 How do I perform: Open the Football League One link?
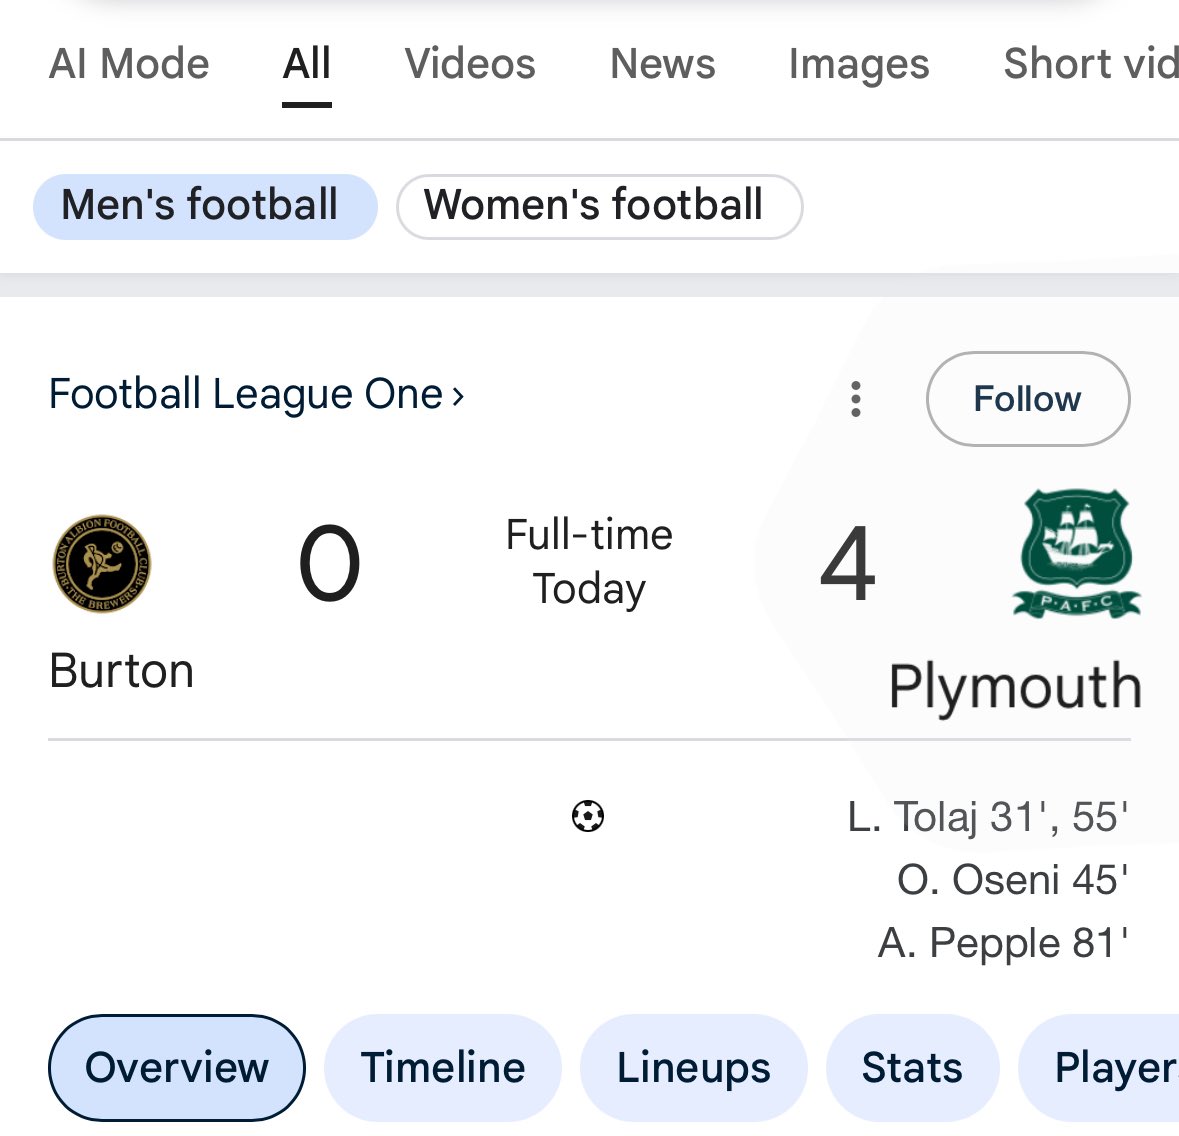pyautogui.click(x=256, y=395)
